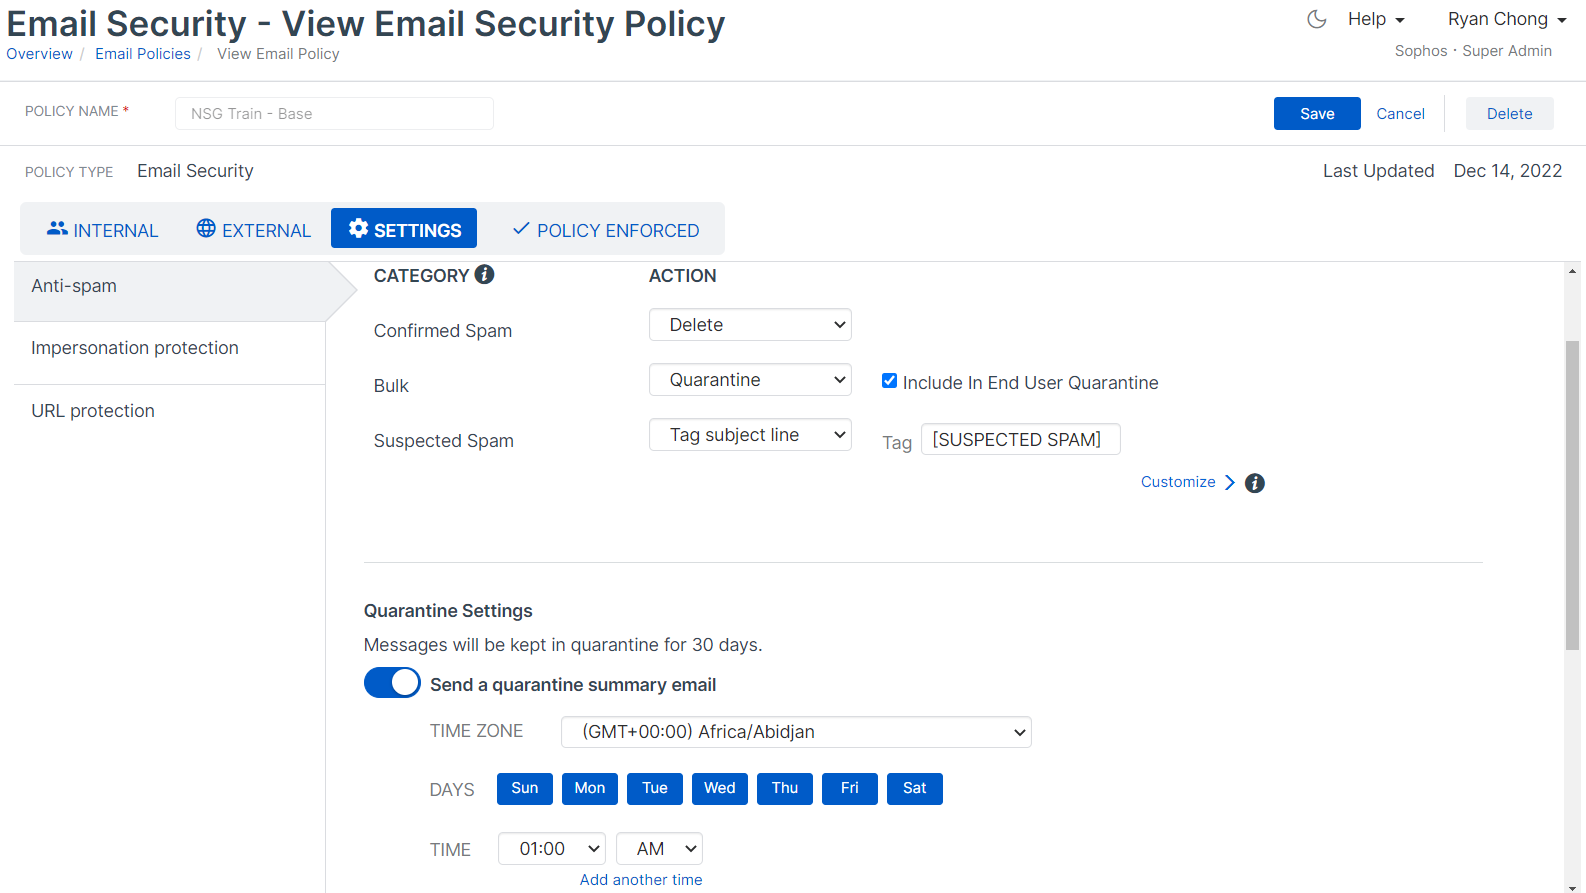Expand the Time Zone dropdown
Screen dimensions: 1586x893
pos(795,732)
